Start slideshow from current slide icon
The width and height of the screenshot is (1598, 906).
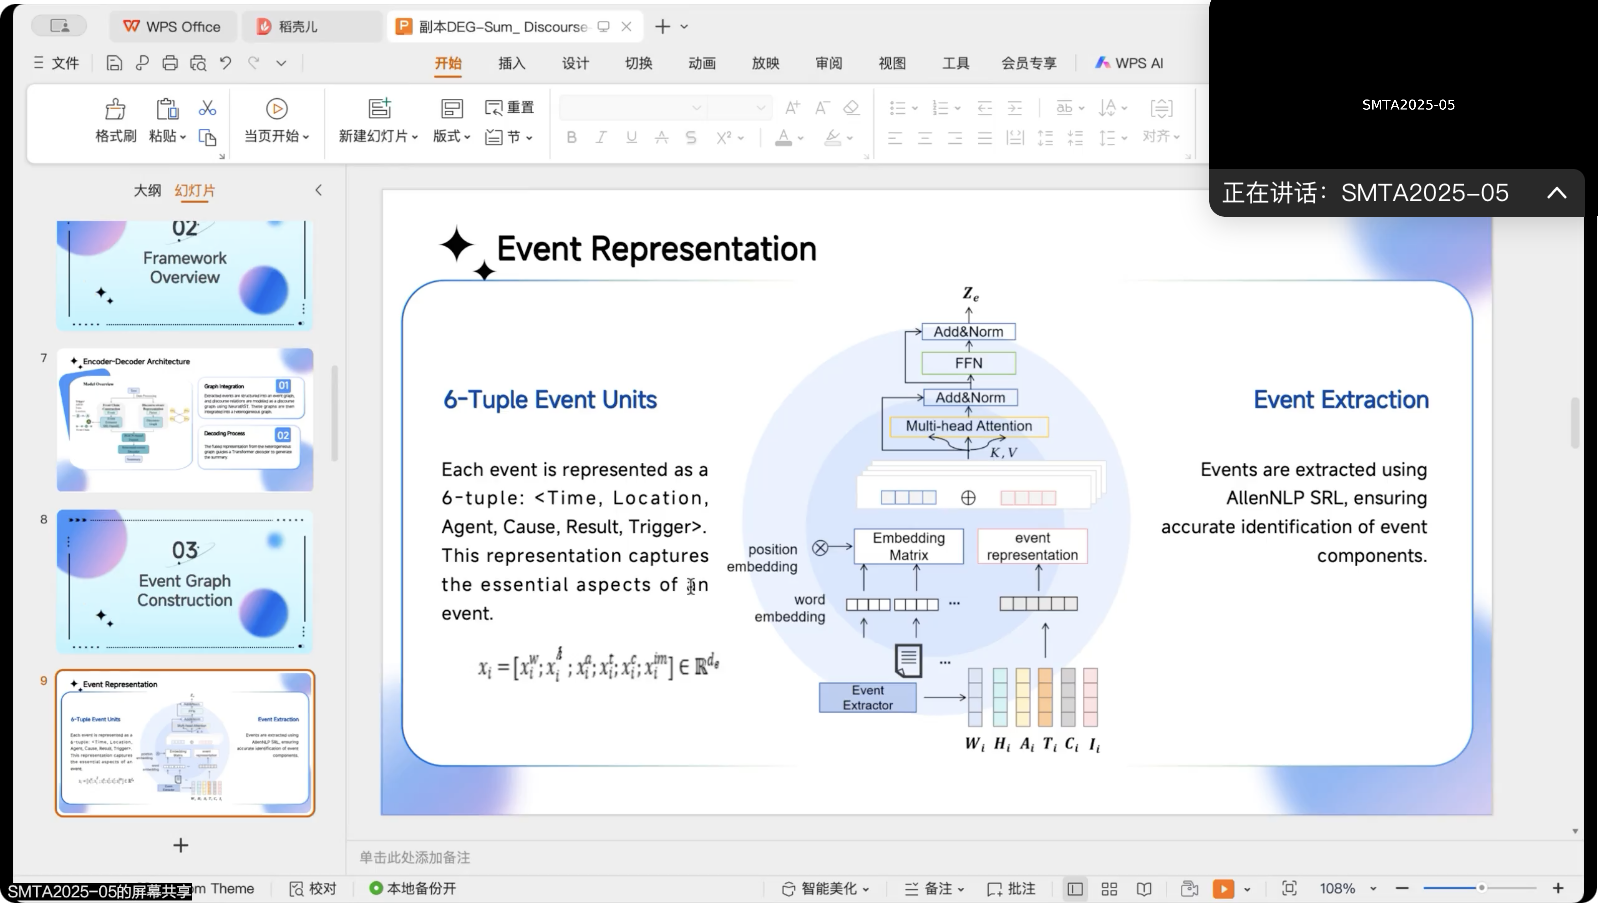[x=277, y=109]
